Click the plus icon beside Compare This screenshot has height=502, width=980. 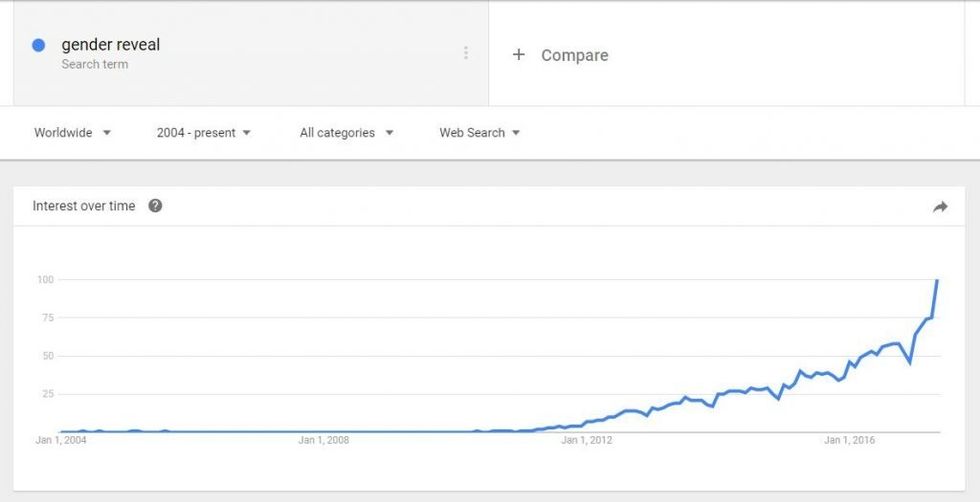pos(518,55)
